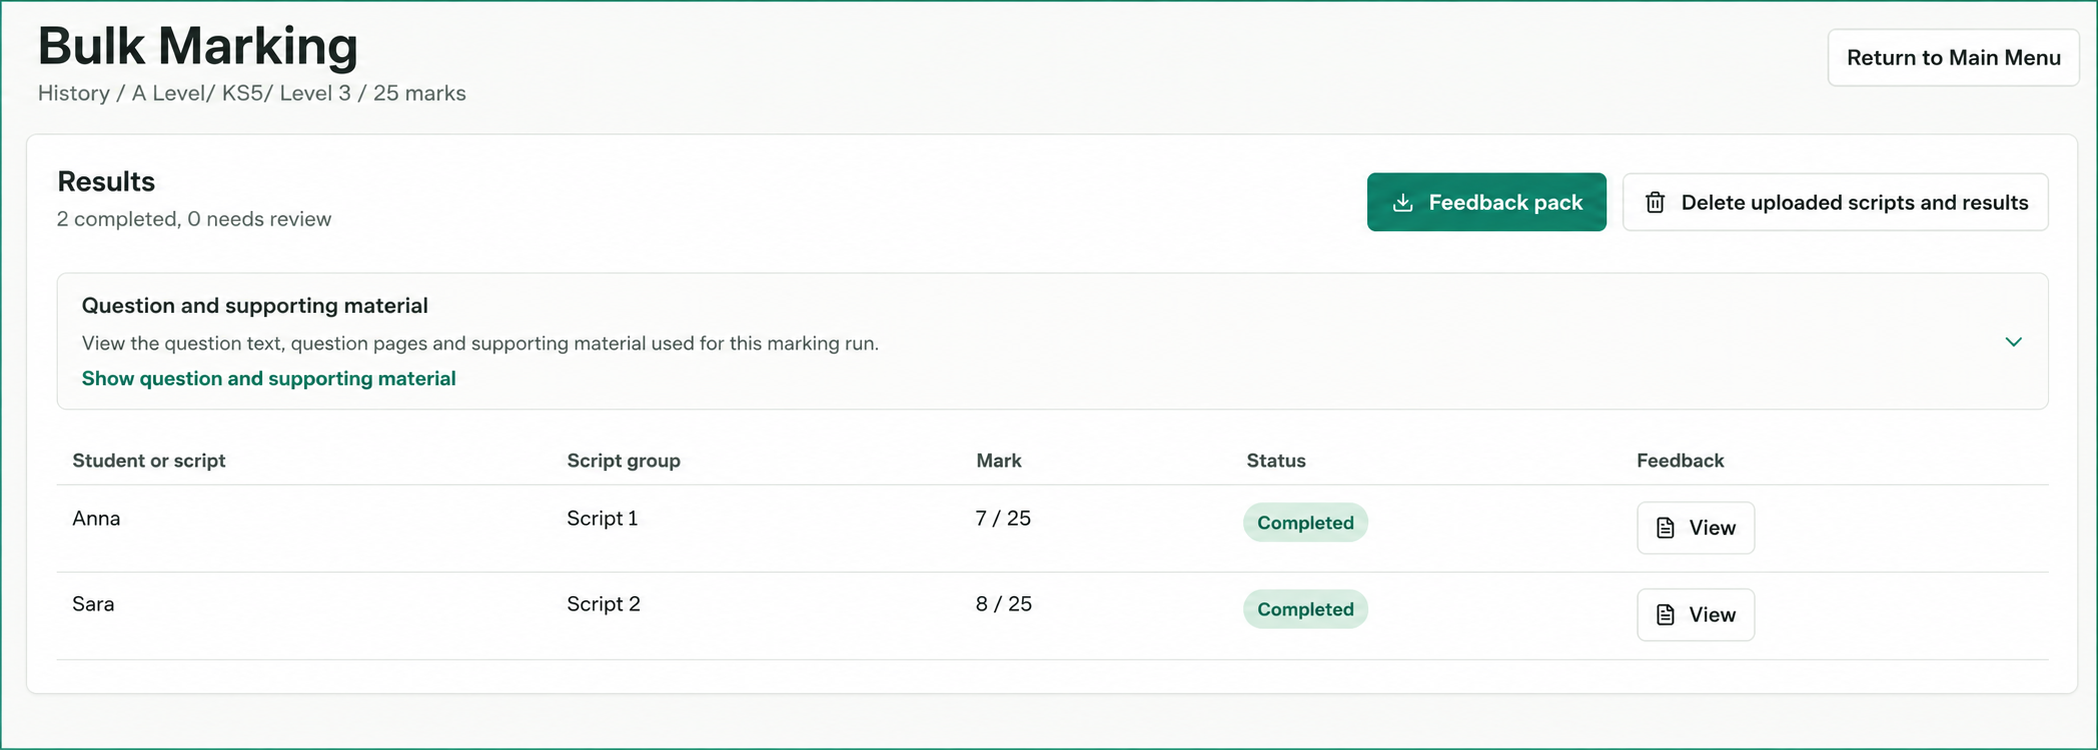Click the '2 completed, 0 needs review' summary
Screen dimensions: 2098x750
[194, 219]
